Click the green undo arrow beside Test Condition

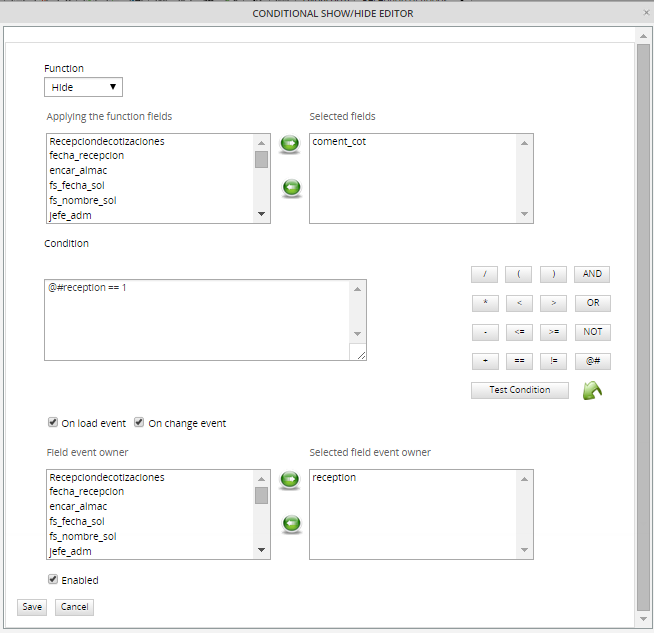592,391
